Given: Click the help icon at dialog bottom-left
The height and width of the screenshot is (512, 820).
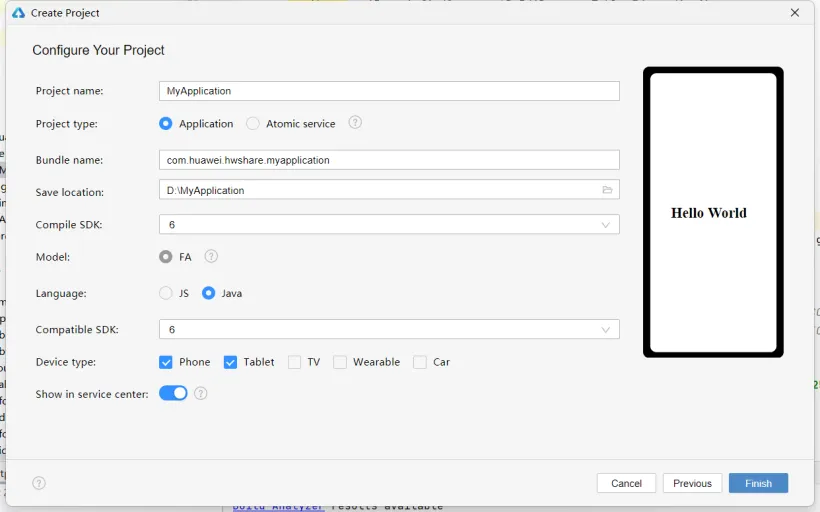Looking at the screenshot, I should (x=39, y=483).
